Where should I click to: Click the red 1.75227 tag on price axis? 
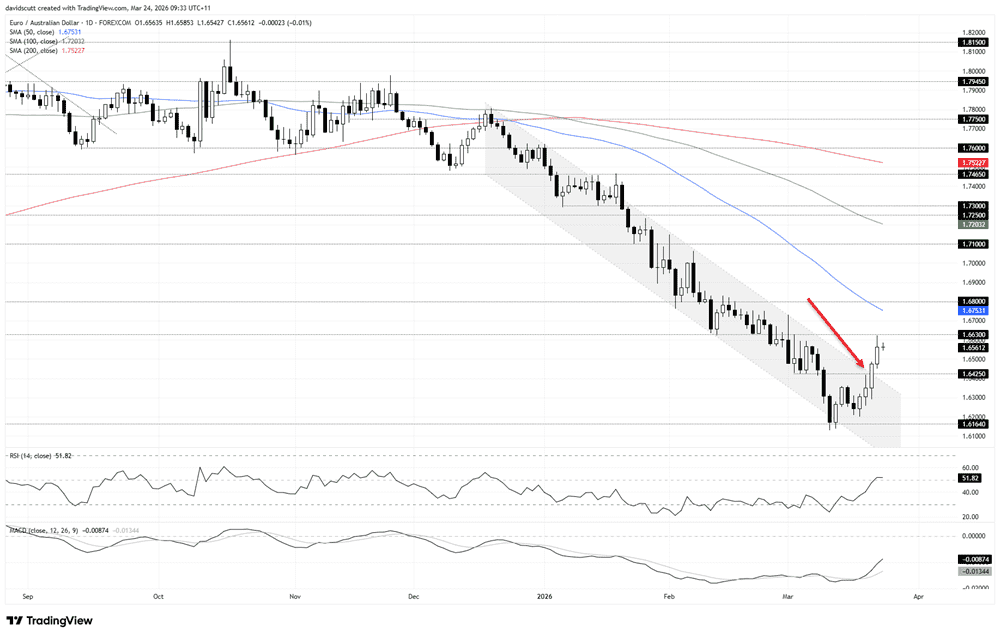[x=973, y=163]
